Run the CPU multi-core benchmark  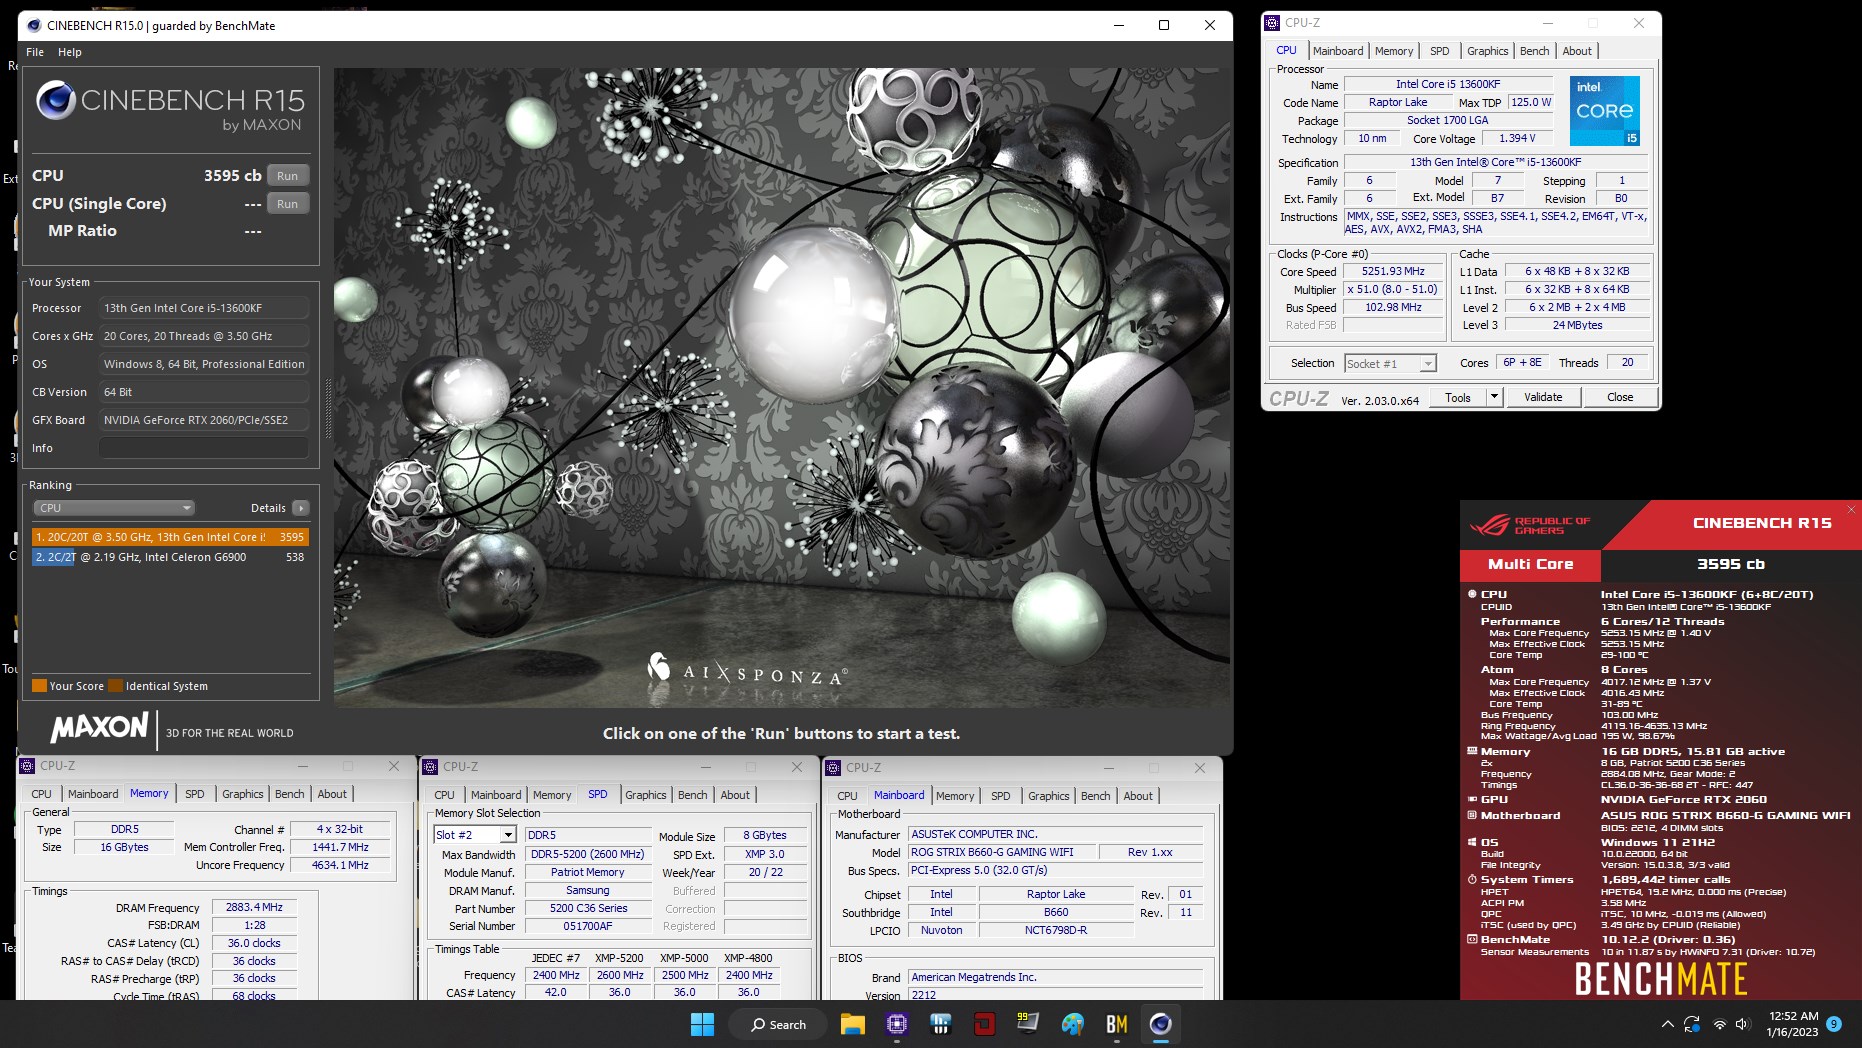pyautogui.click(x=288, y=176)
